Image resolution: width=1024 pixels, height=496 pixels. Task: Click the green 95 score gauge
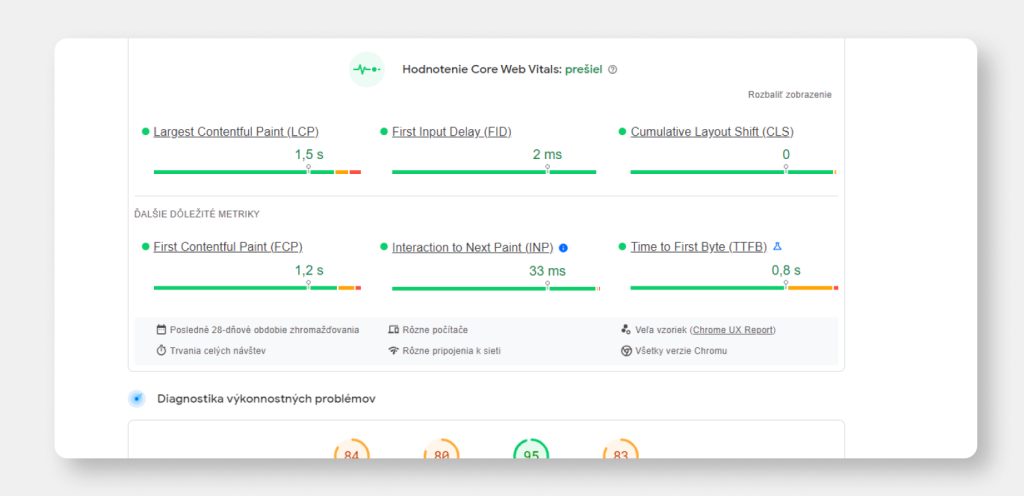pyautogui.click(x=531, y=451)
